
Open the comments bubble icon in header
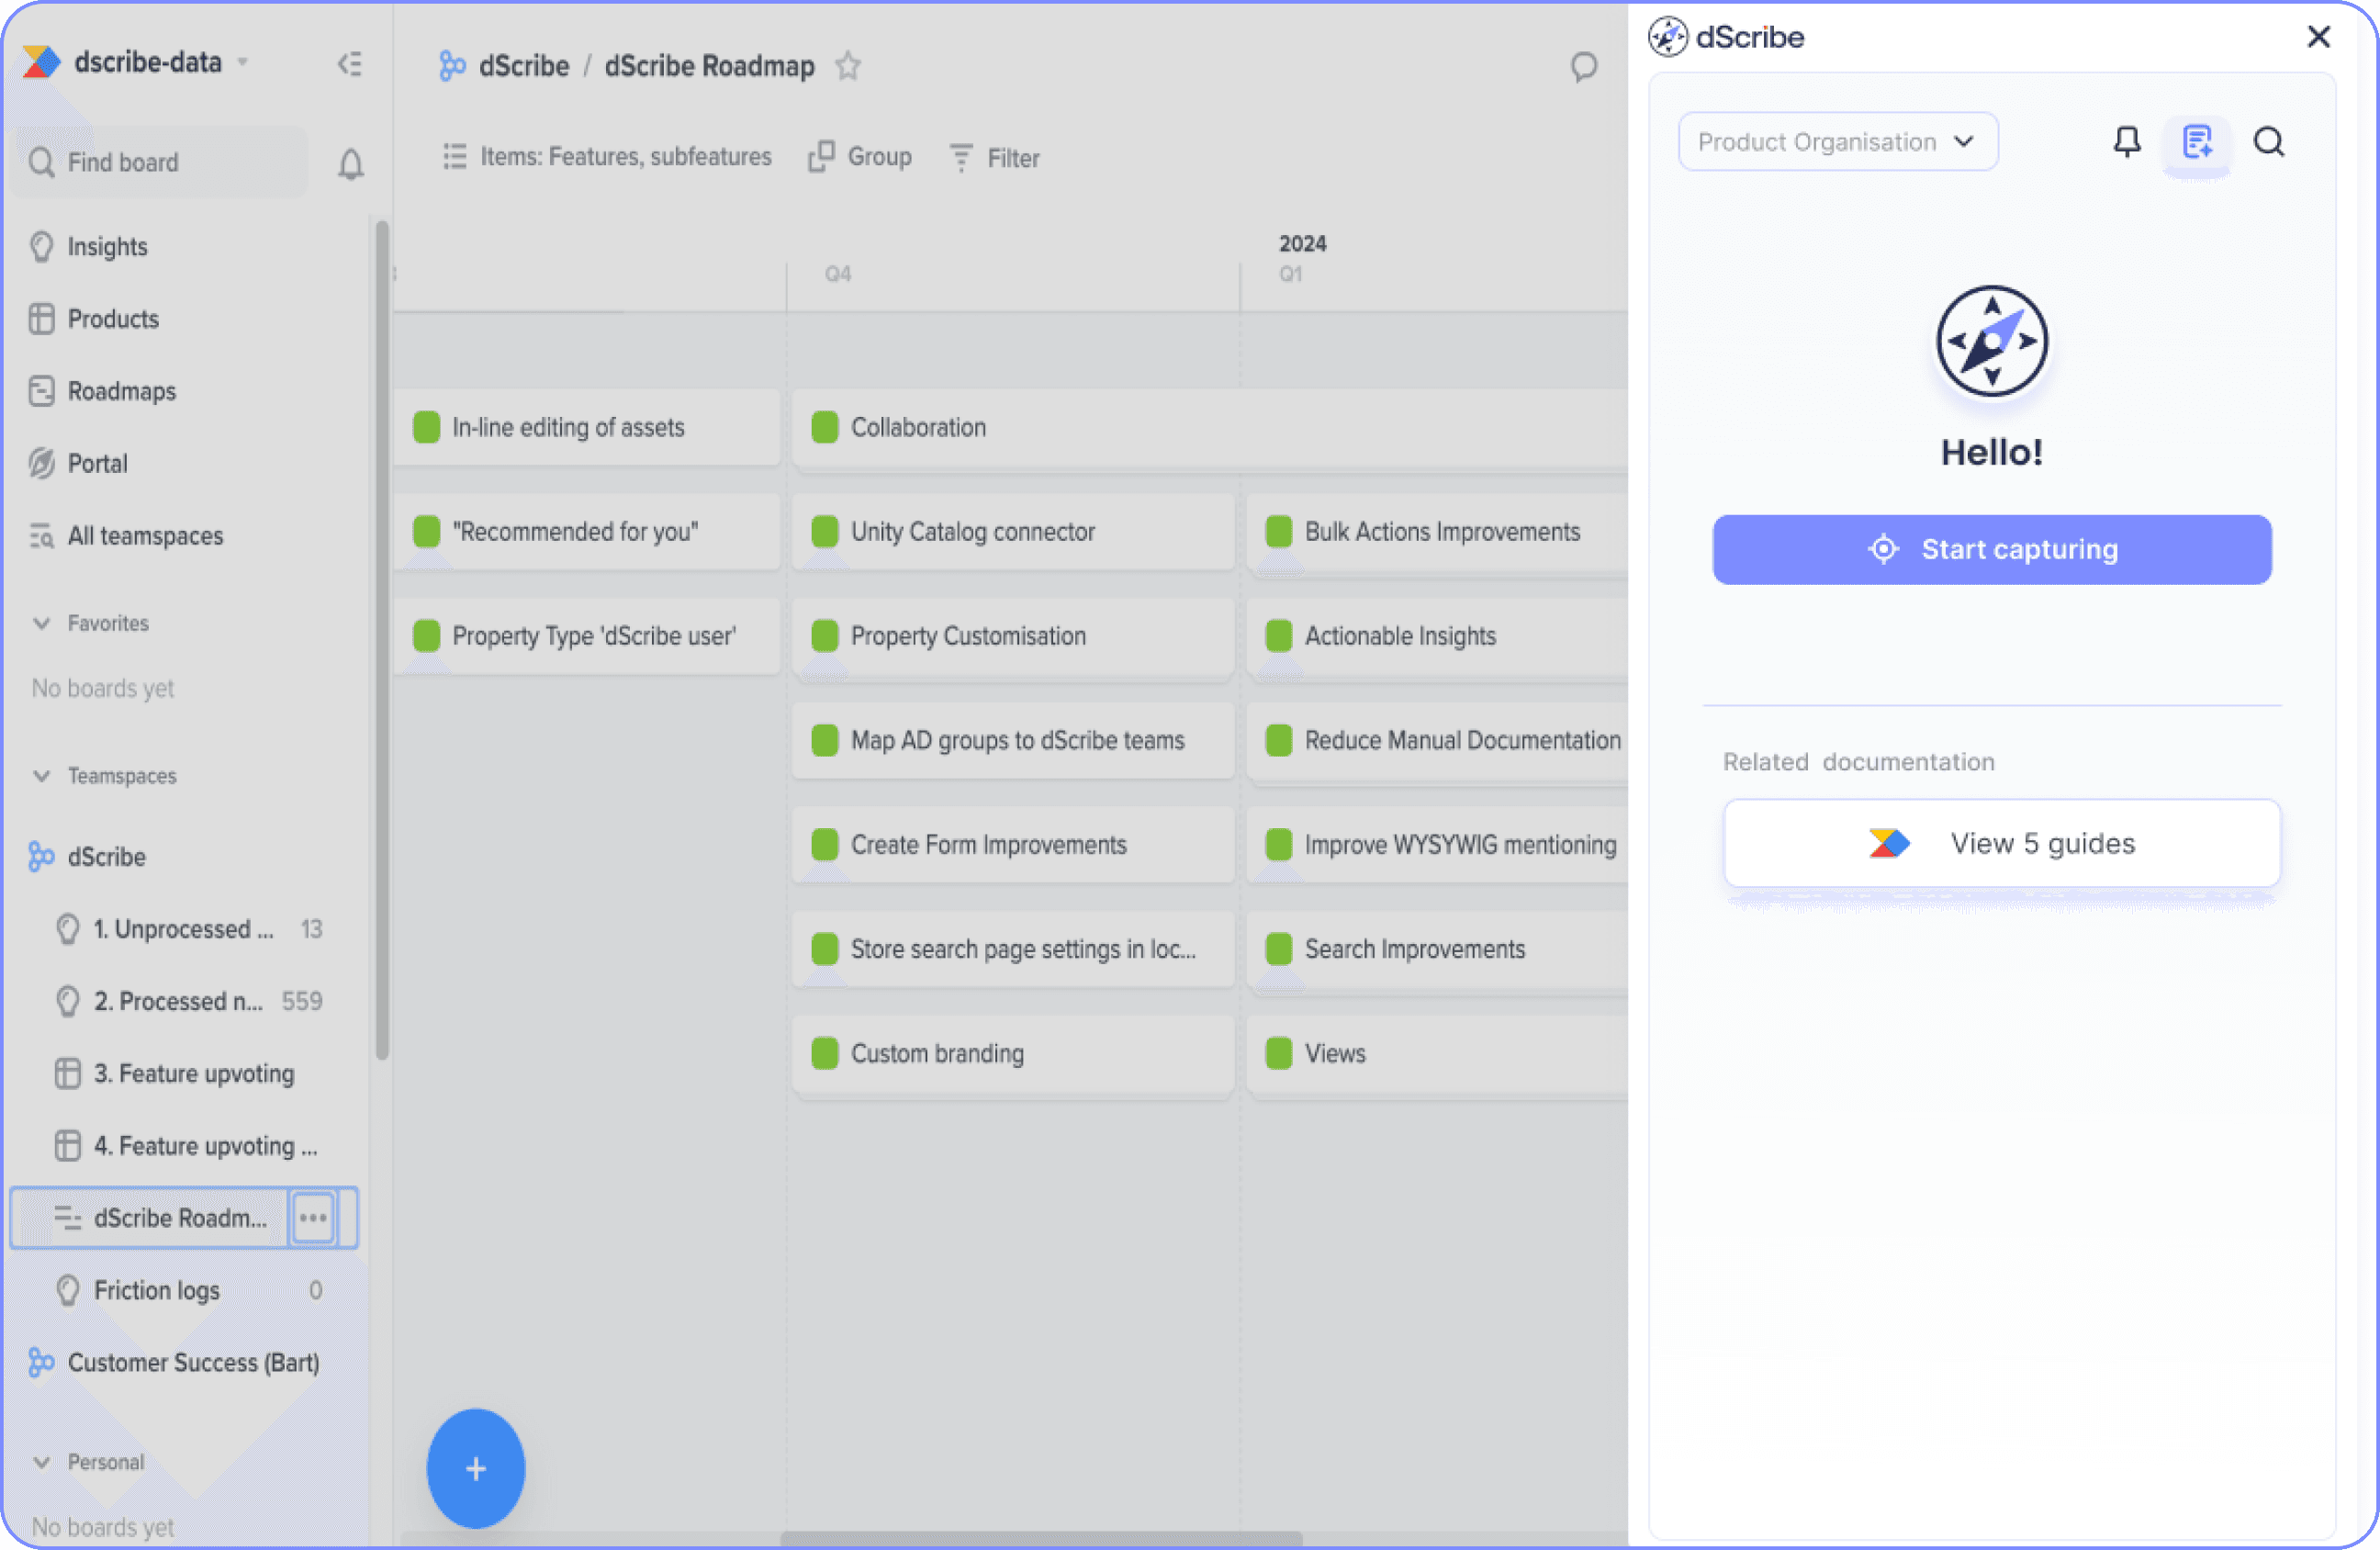(x=1583, y=67)
